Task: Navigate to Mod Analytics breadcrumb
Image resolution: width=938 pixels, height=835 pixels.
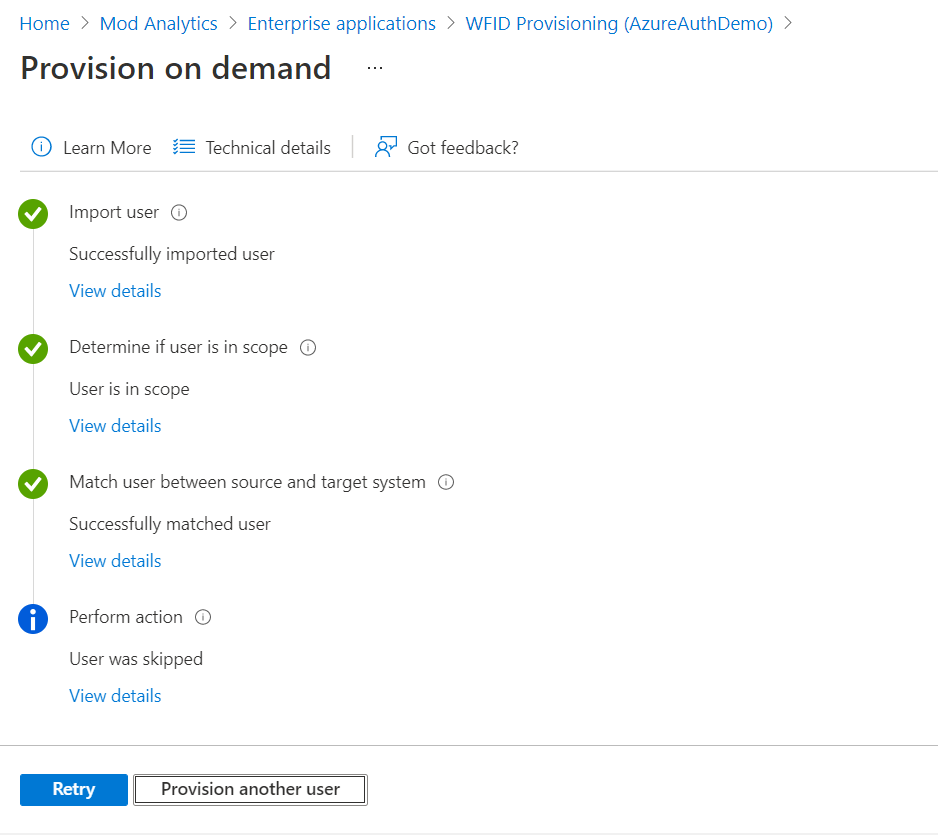Action: (x=159, y=23)
